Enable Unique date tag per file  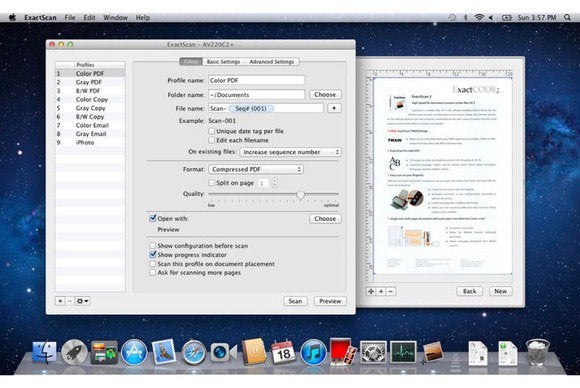click(x=212, y=131)
